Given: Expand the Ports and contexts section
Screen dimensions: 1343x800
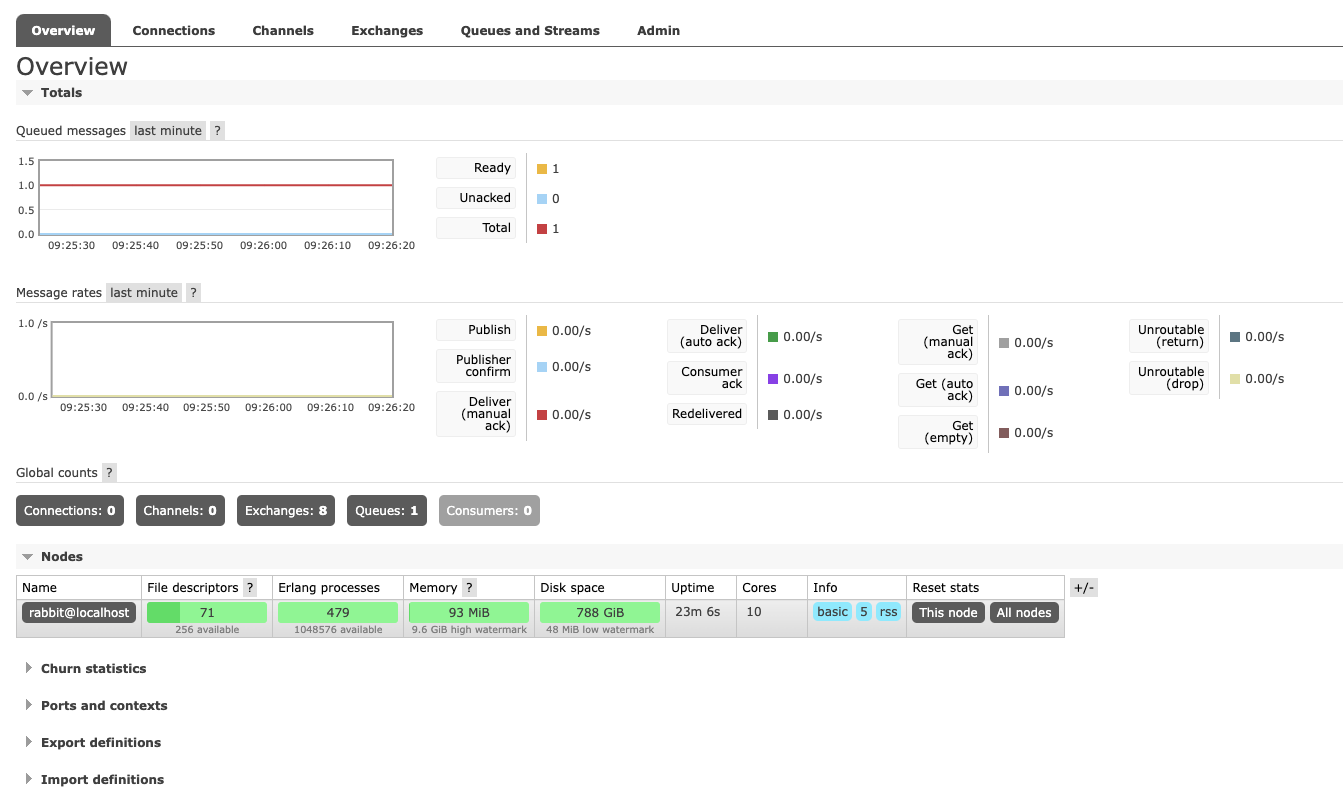Looking at the screenshot, I should tap(103, 706).
